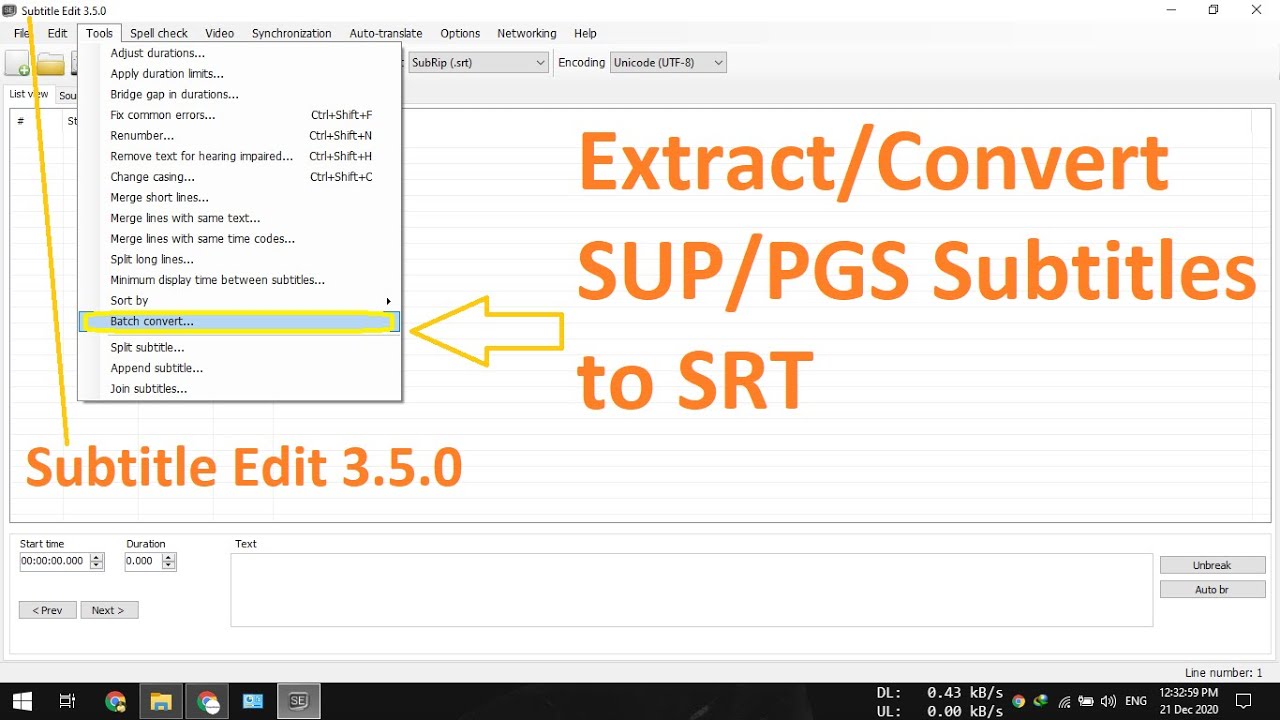The width and height of the screenshot is (1280, 720).
Task: Click inside the subtitle Text box
Action: click(691, 590)
